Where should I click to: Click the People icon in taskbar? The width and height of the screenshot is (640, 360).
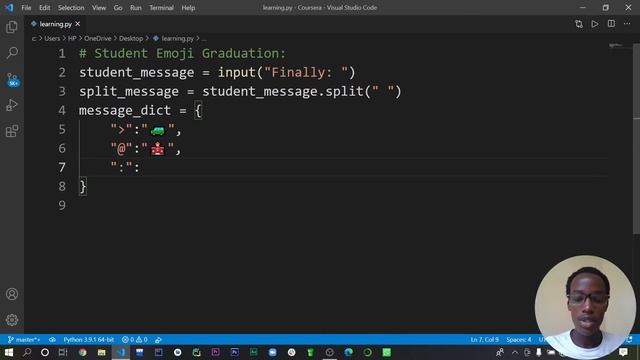pos(500,352)
